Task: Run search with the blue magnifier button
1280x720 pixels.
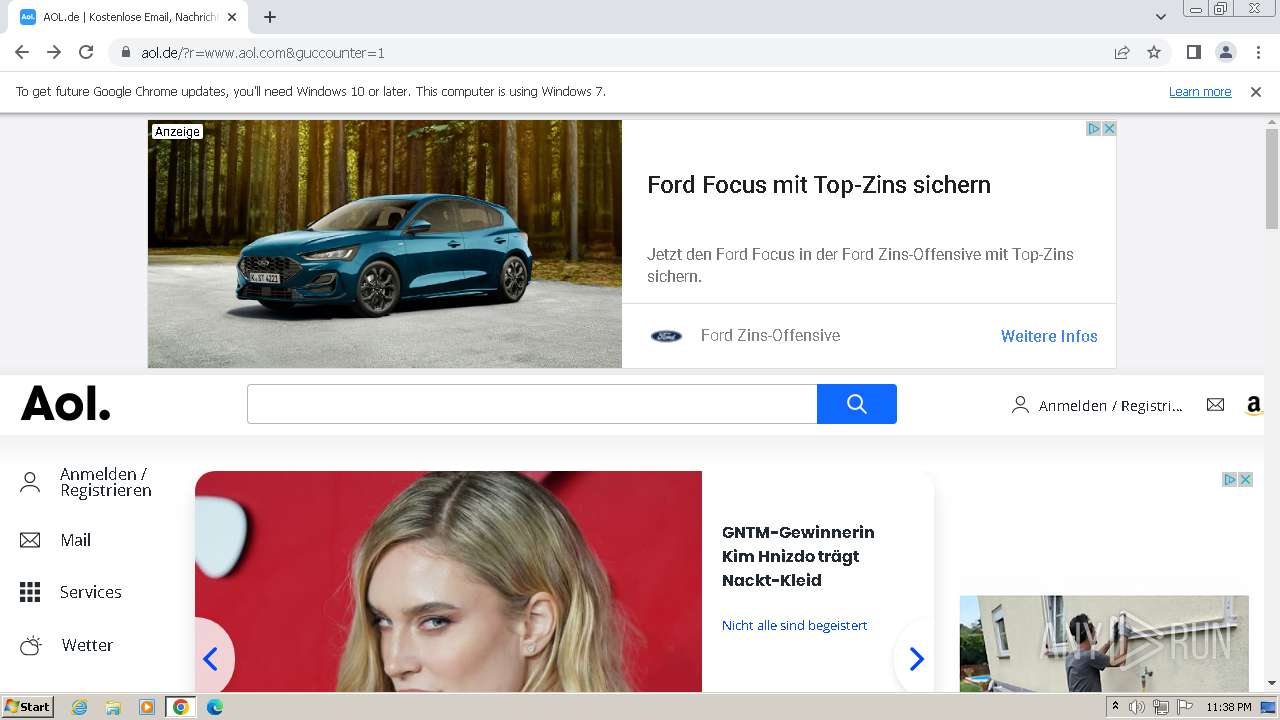Action: coord(857,404)
